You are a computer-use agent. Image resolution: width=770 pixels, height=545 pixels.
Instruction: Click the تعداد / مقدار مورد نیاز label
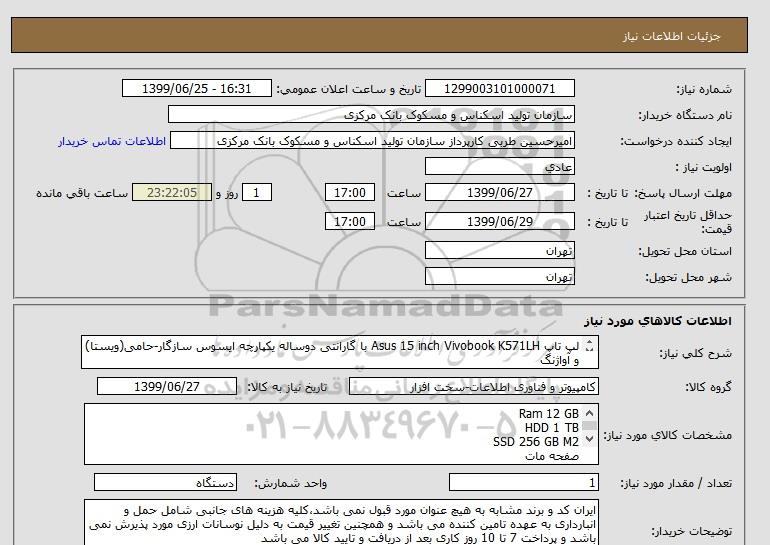coord(676,484)
